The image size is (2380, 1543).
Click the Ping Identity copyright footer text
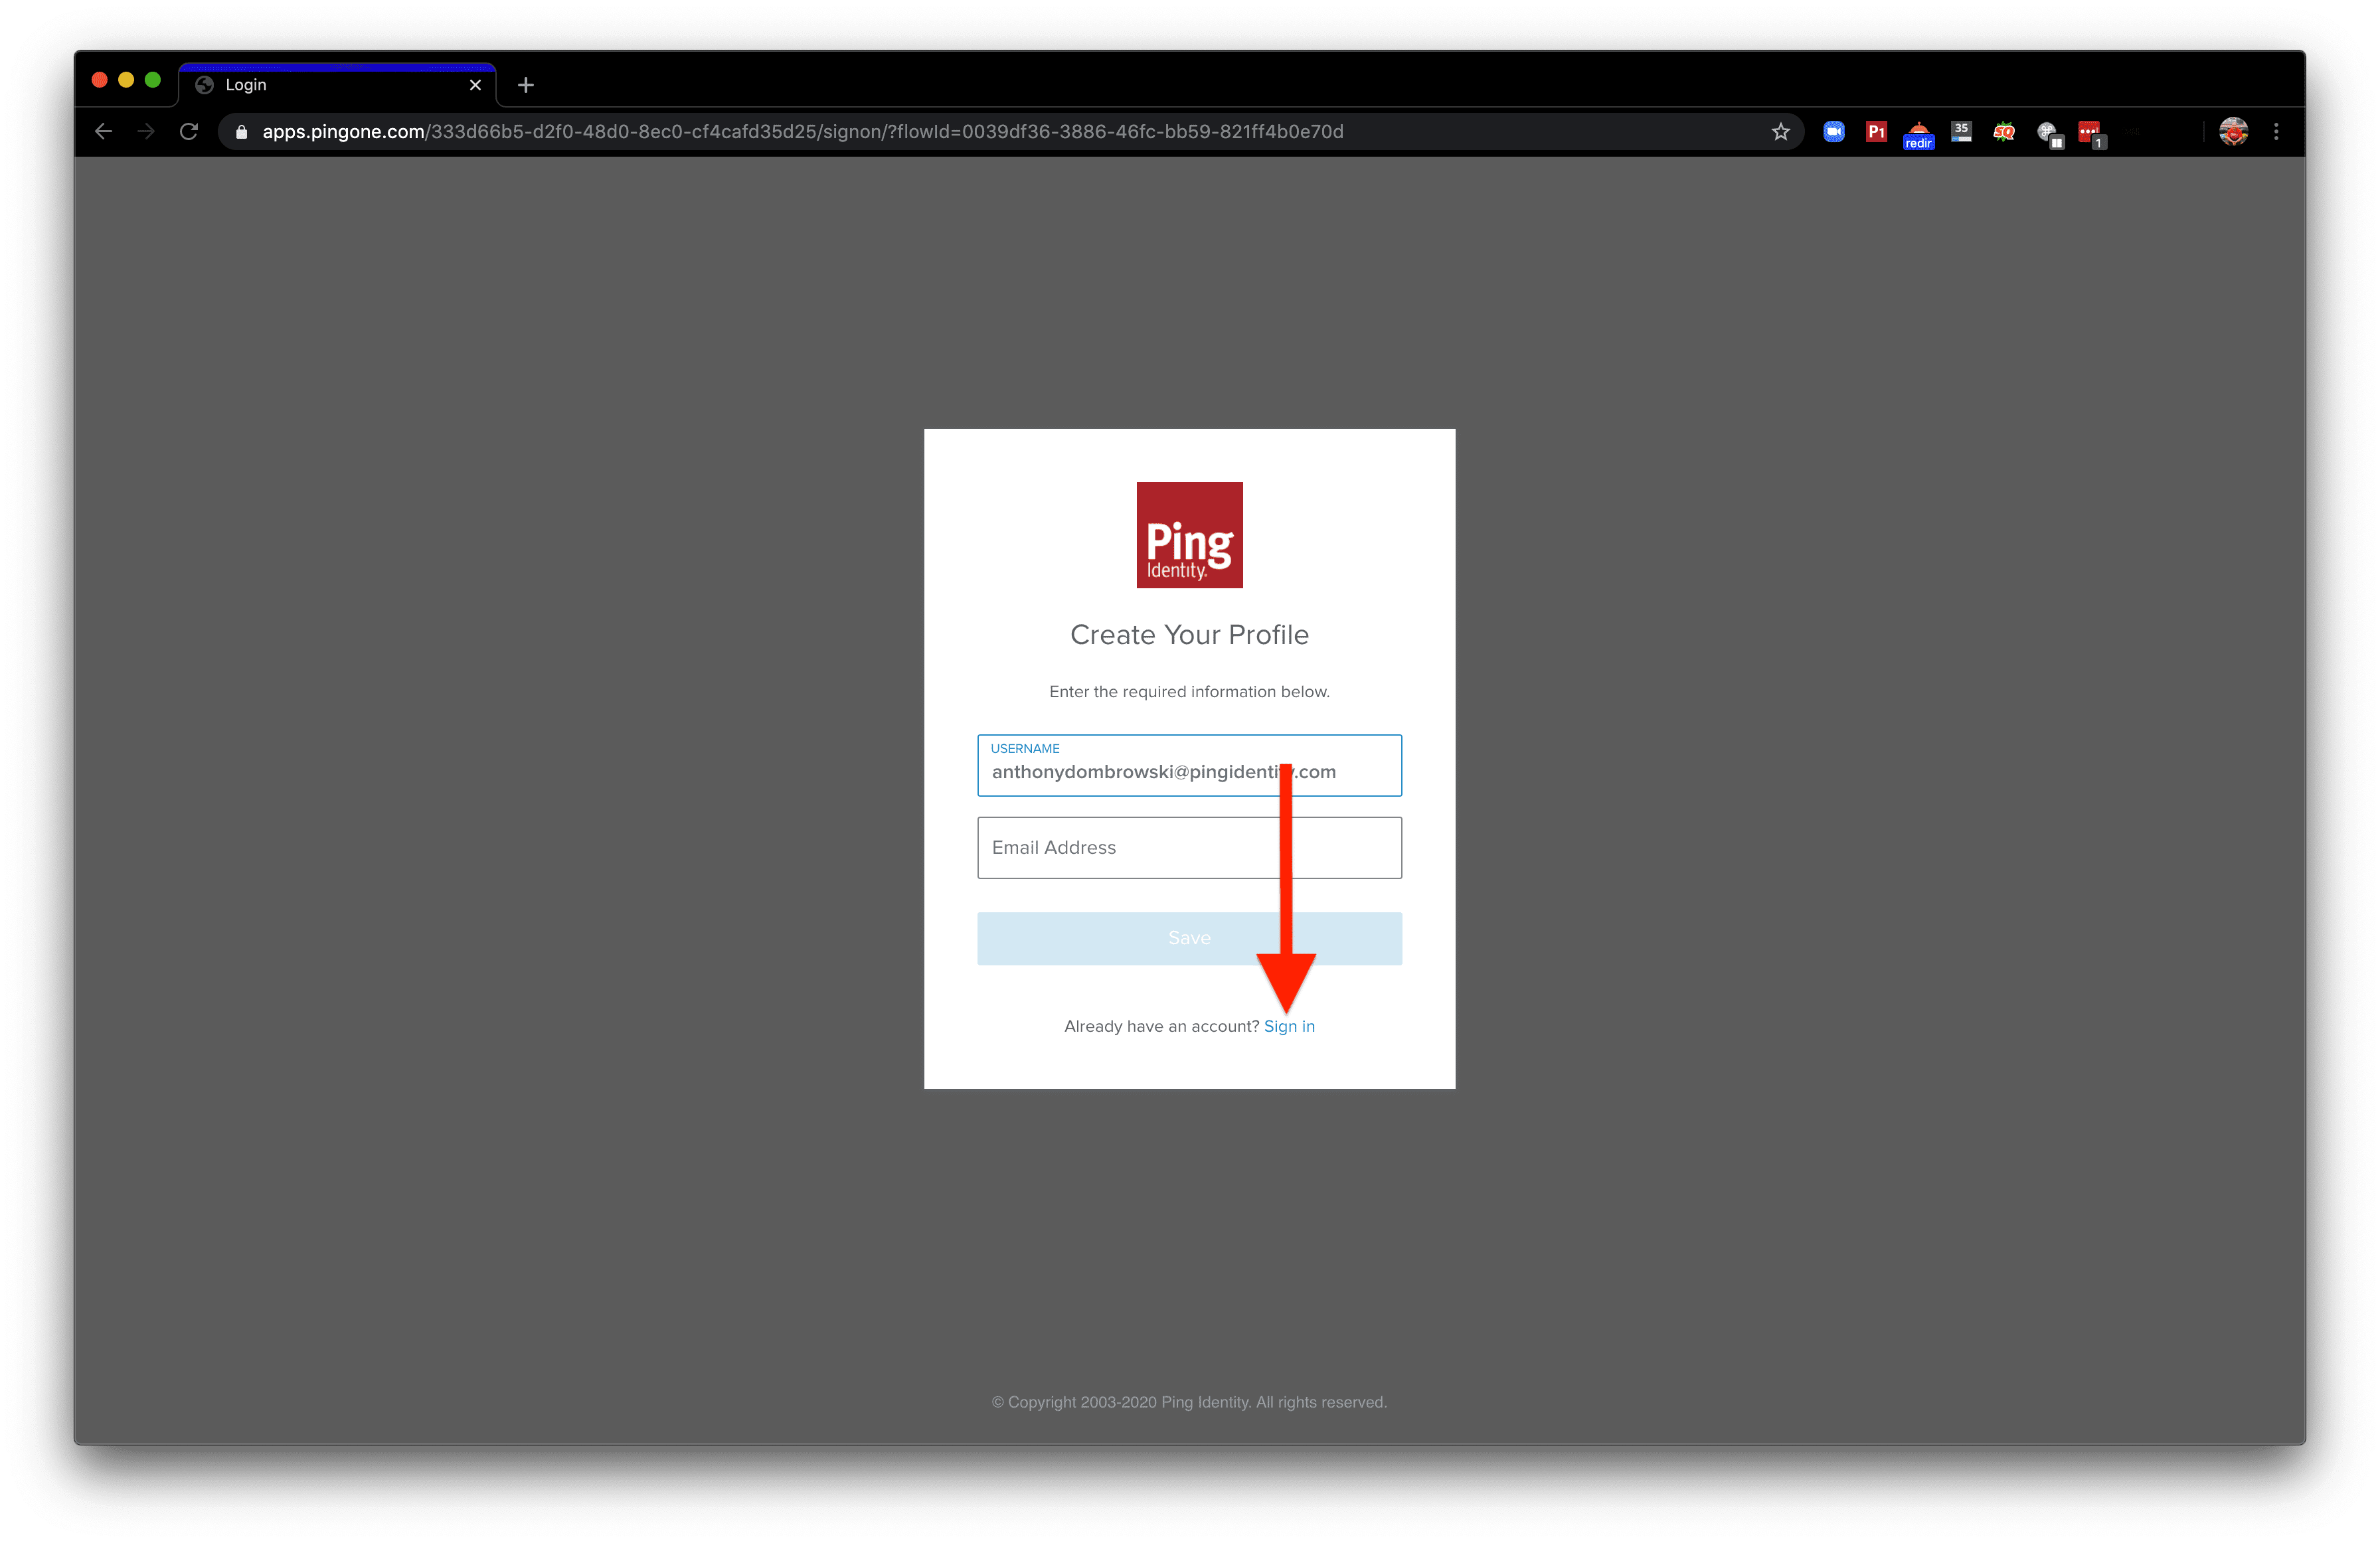click(1189, 1402)
